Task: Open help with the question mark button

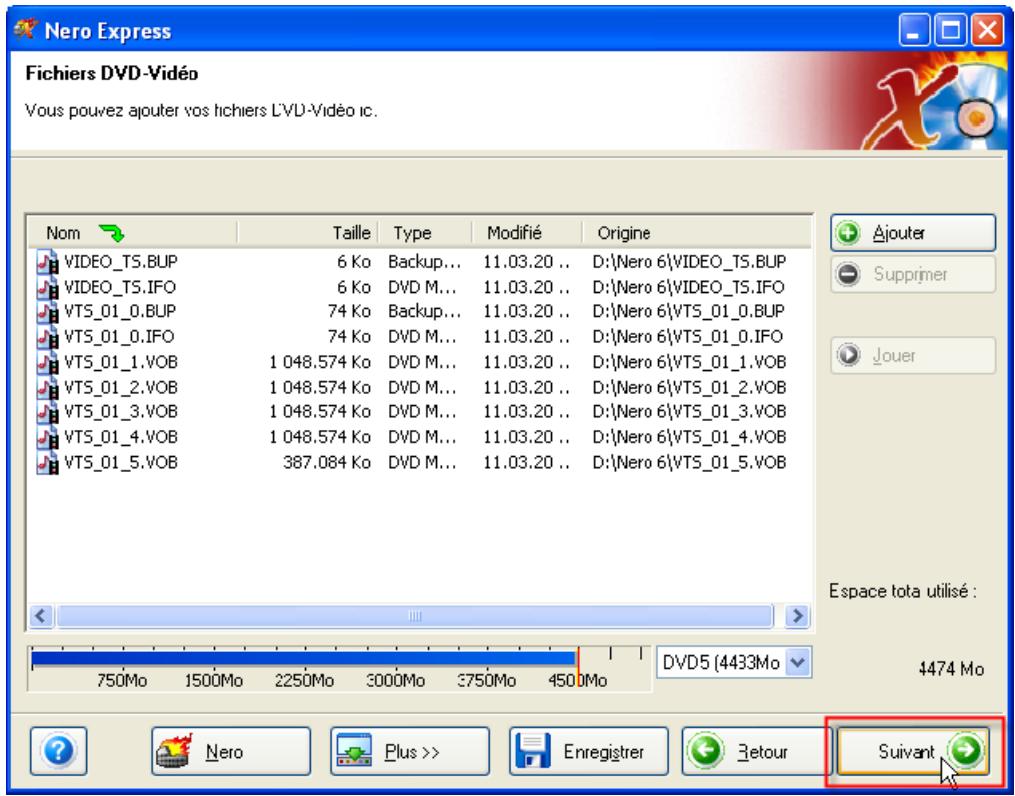Action: tap(58, 751)
